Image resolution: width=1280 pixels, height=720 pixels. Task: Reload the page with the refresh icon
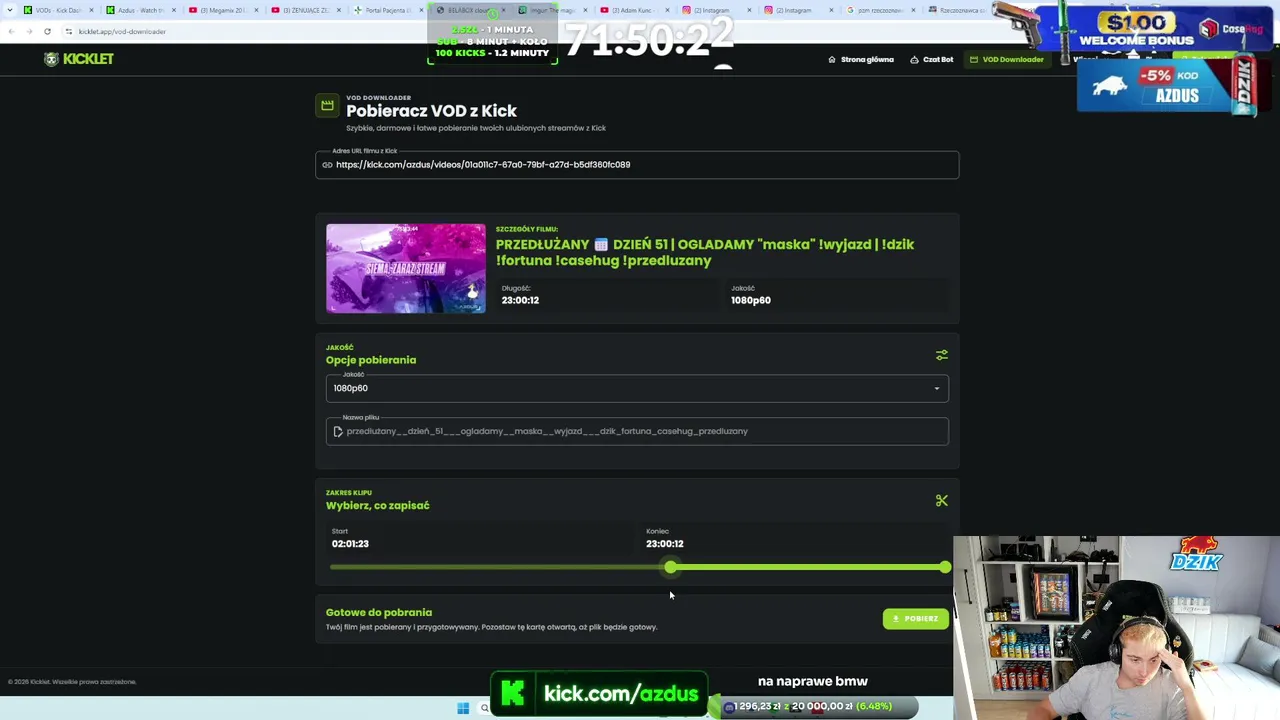pyautogui.click(x=47, y=31)
